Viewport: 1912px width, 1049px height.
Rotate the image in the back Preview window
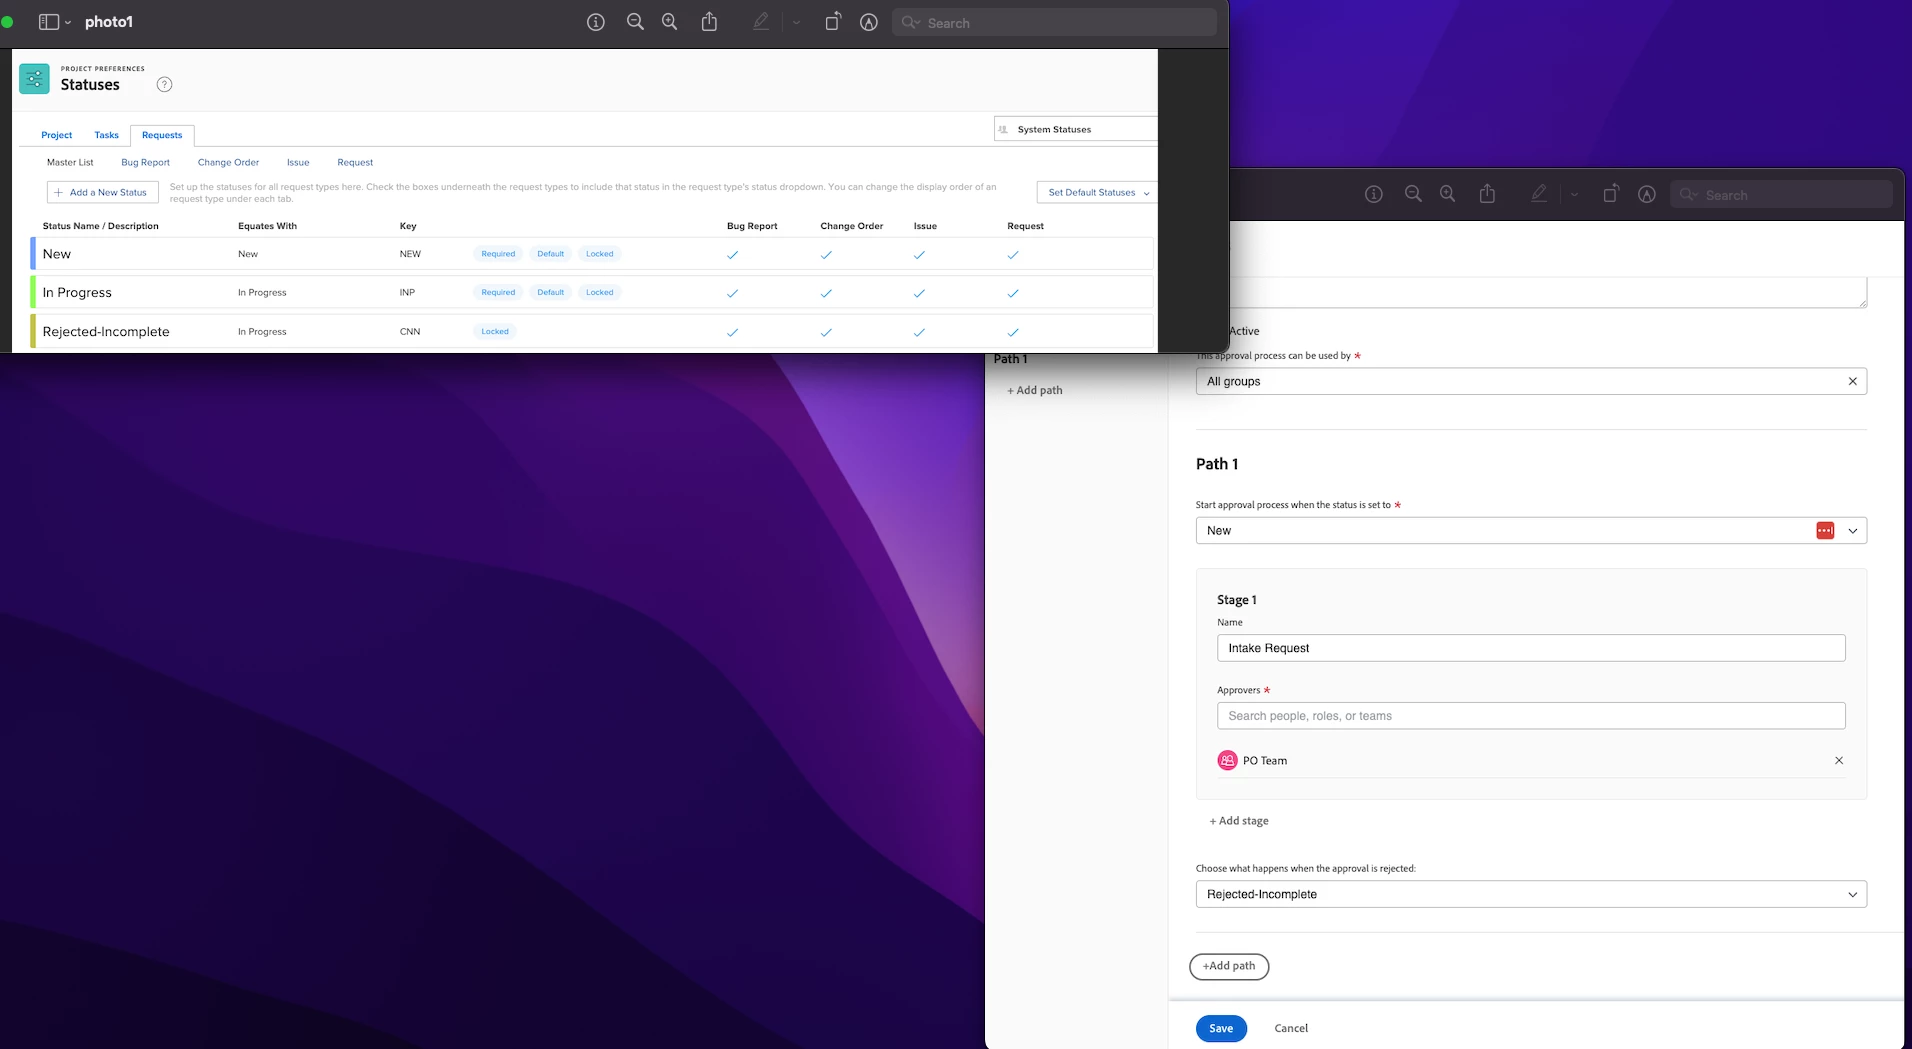pyautogui.click(x=1611, y=194)
